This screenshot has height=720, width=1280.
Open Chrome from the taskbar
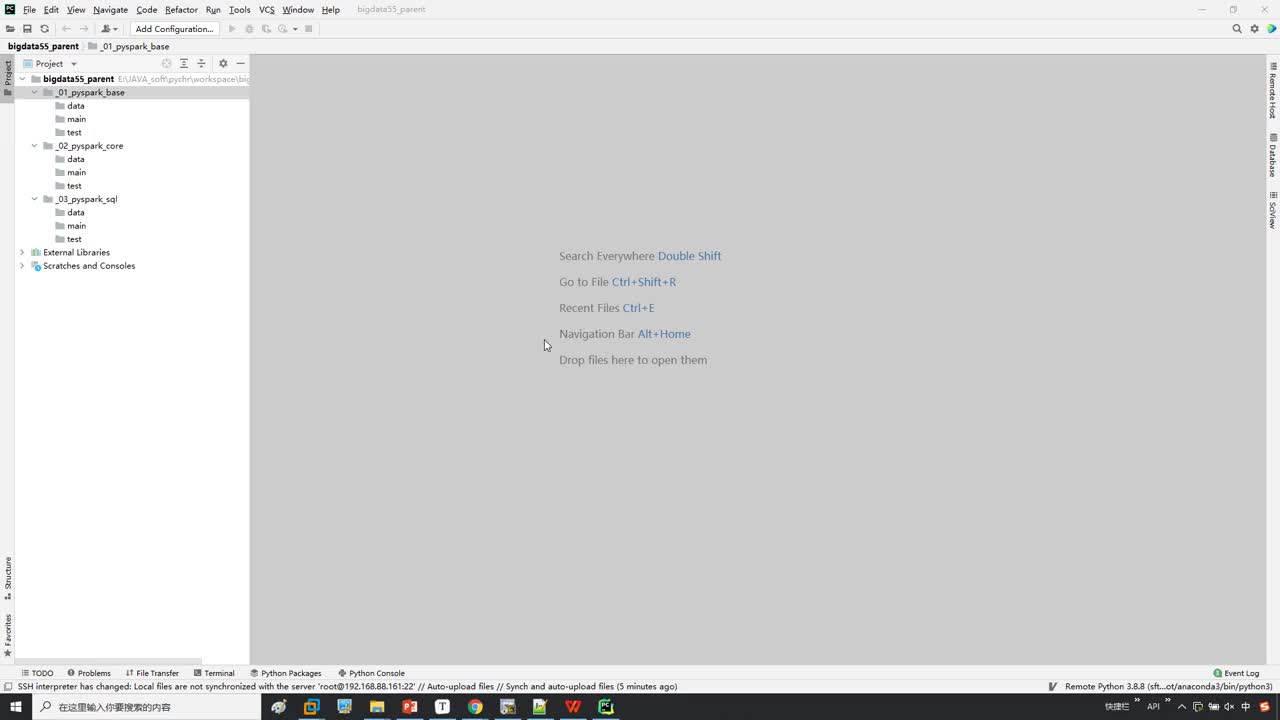[x=475, y=706]
